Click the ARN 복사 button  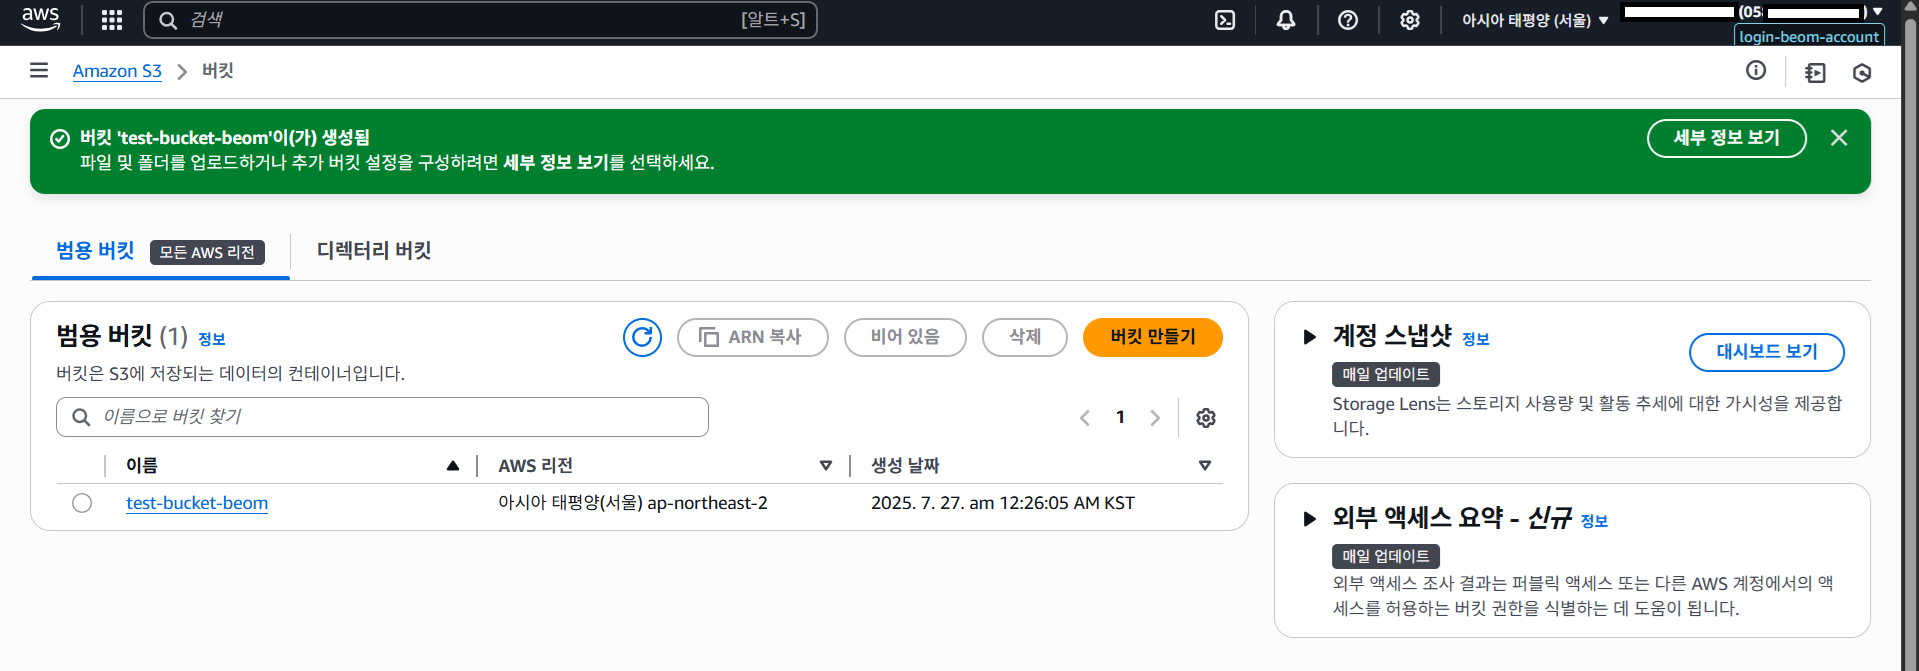[x=753, y=337]
